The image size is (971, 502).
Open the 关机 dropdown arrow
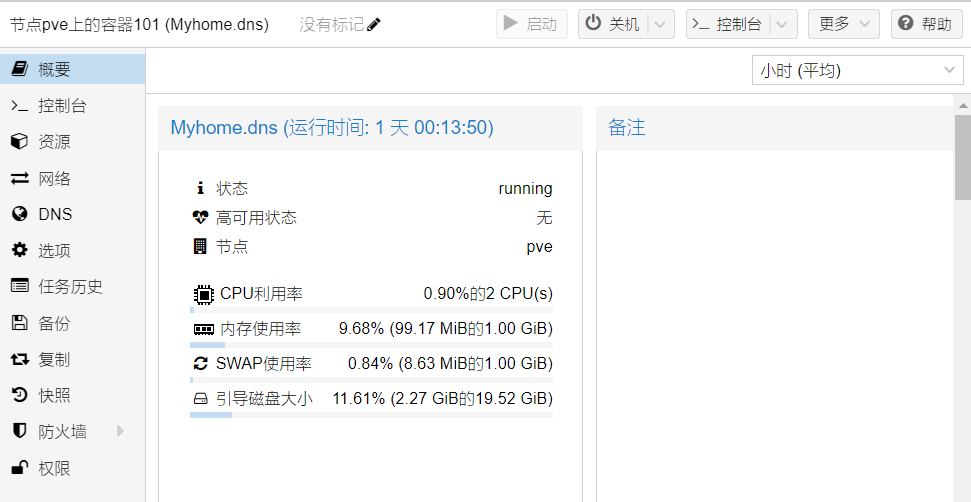[x=660, y=25]
